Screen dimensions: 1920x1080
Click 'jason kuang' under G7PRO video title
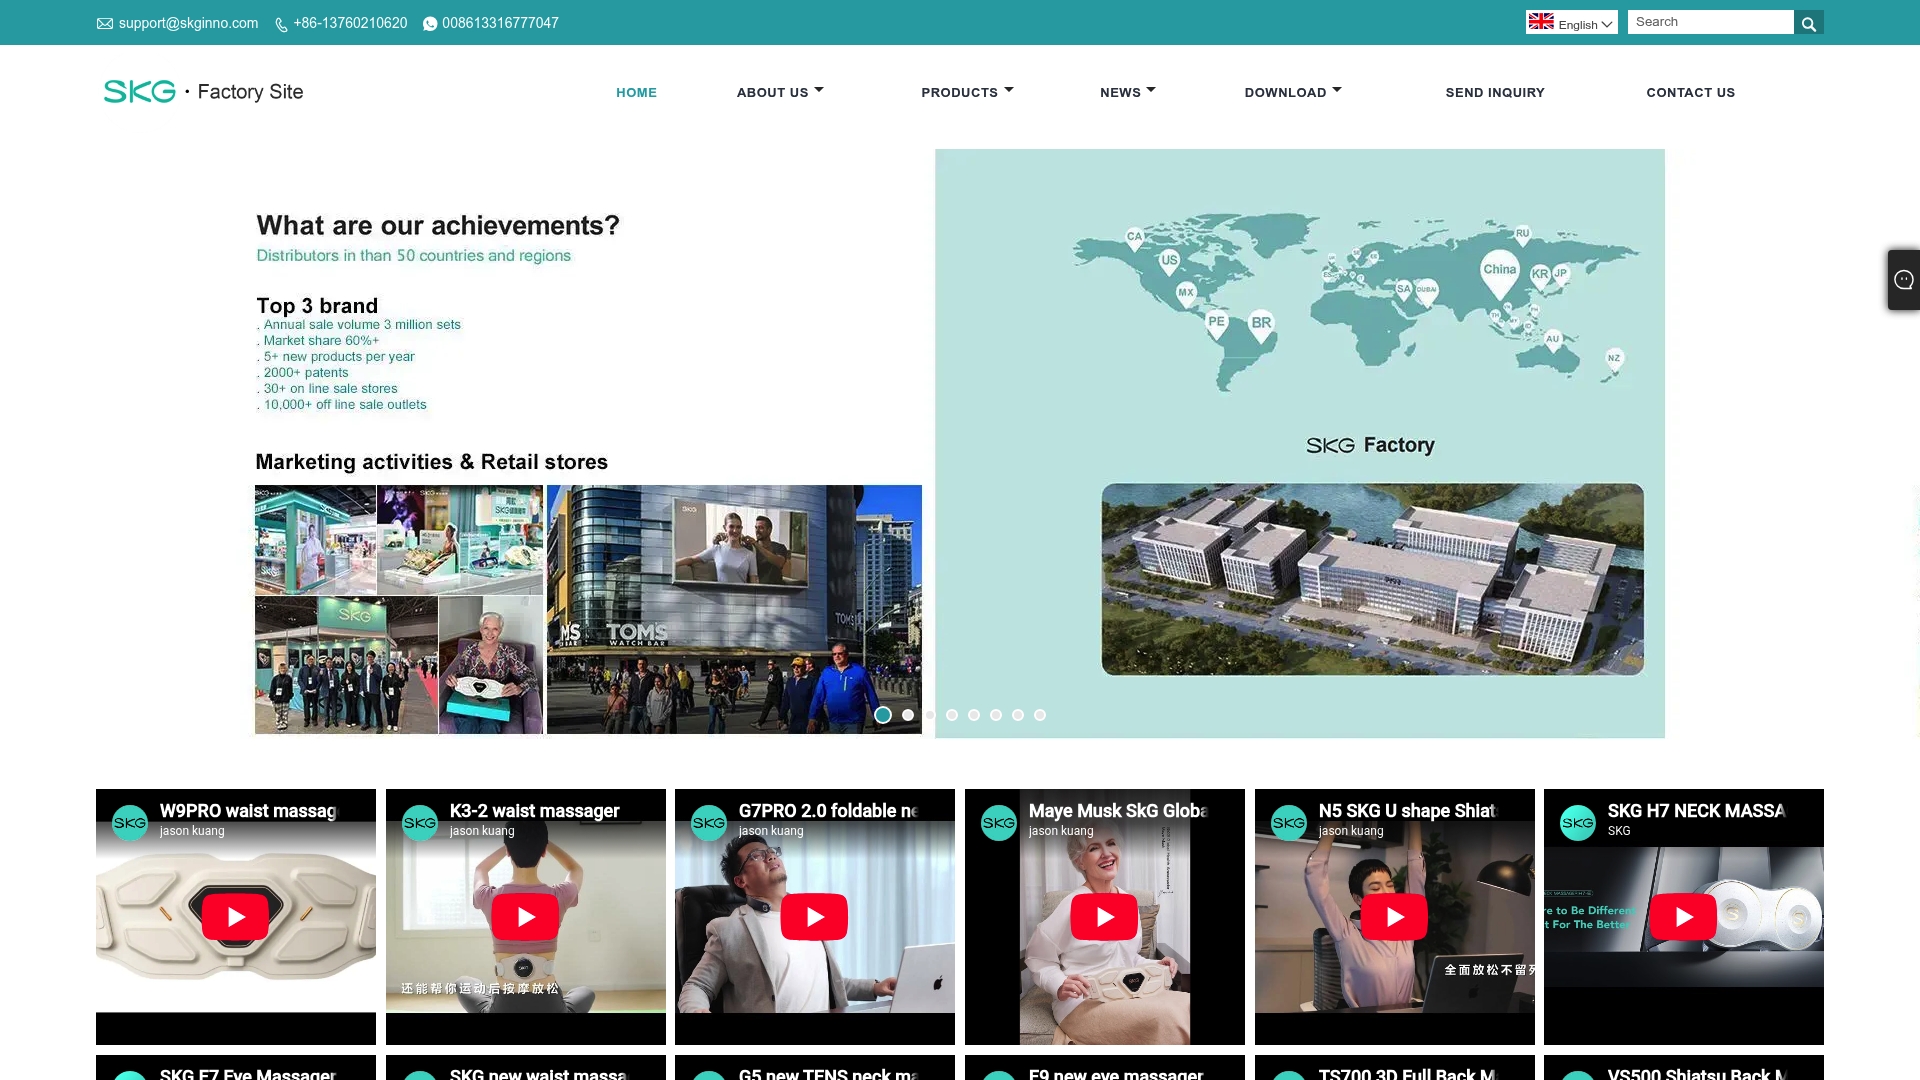[771, 831]
